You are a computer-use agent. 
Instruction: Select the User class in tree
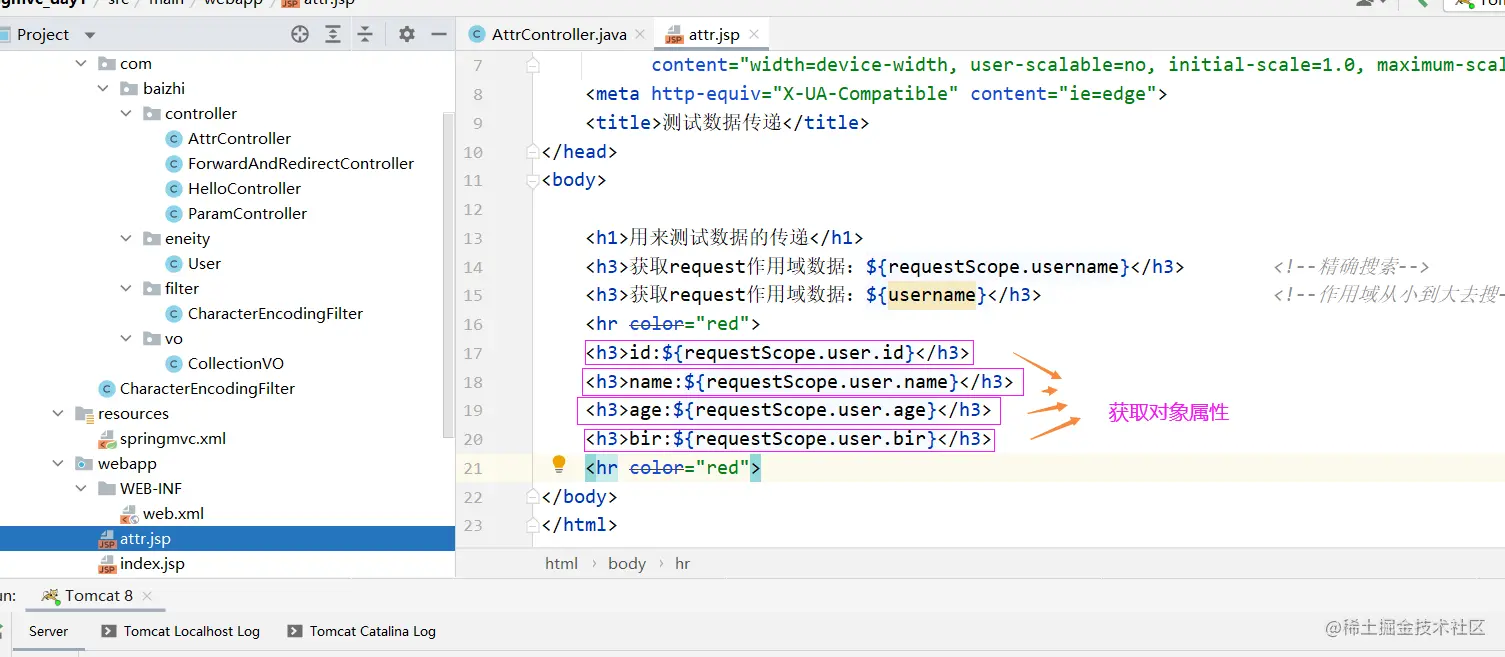coord(204,263)
